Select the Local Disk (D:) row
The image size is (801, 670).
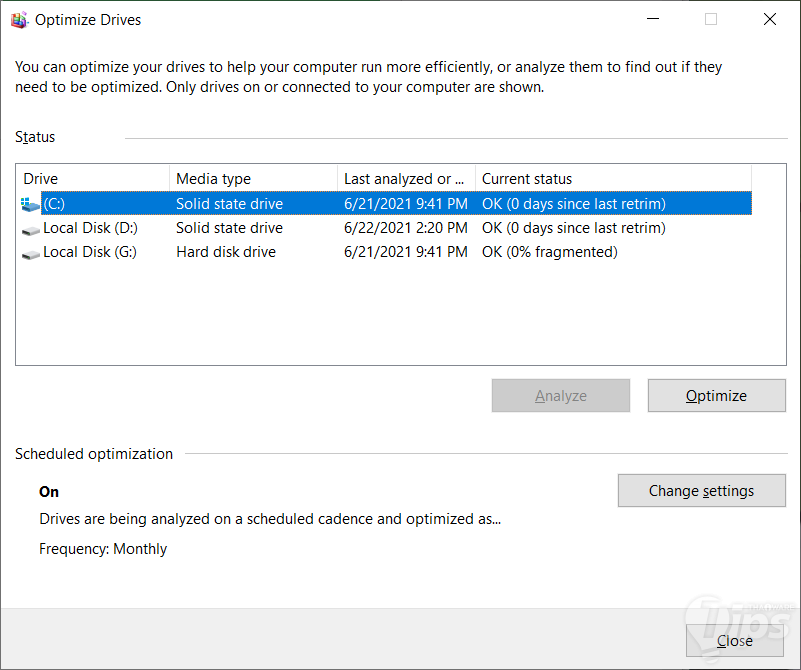(90, 228)
